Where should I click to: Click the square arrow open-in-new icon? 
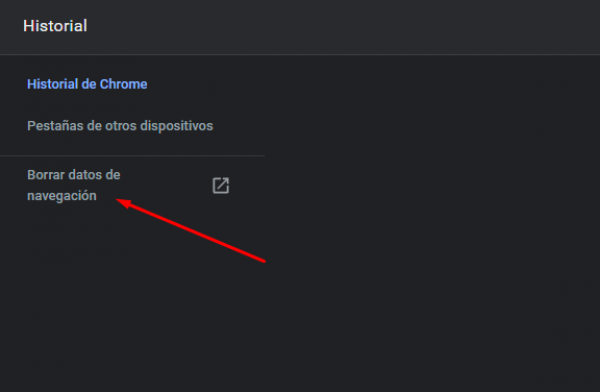click(221, 186)
